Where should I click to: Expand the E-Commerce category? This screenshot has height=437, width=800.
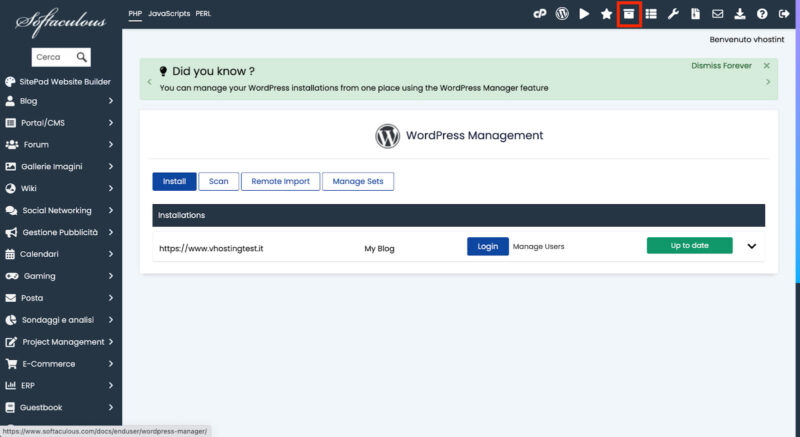60,364
